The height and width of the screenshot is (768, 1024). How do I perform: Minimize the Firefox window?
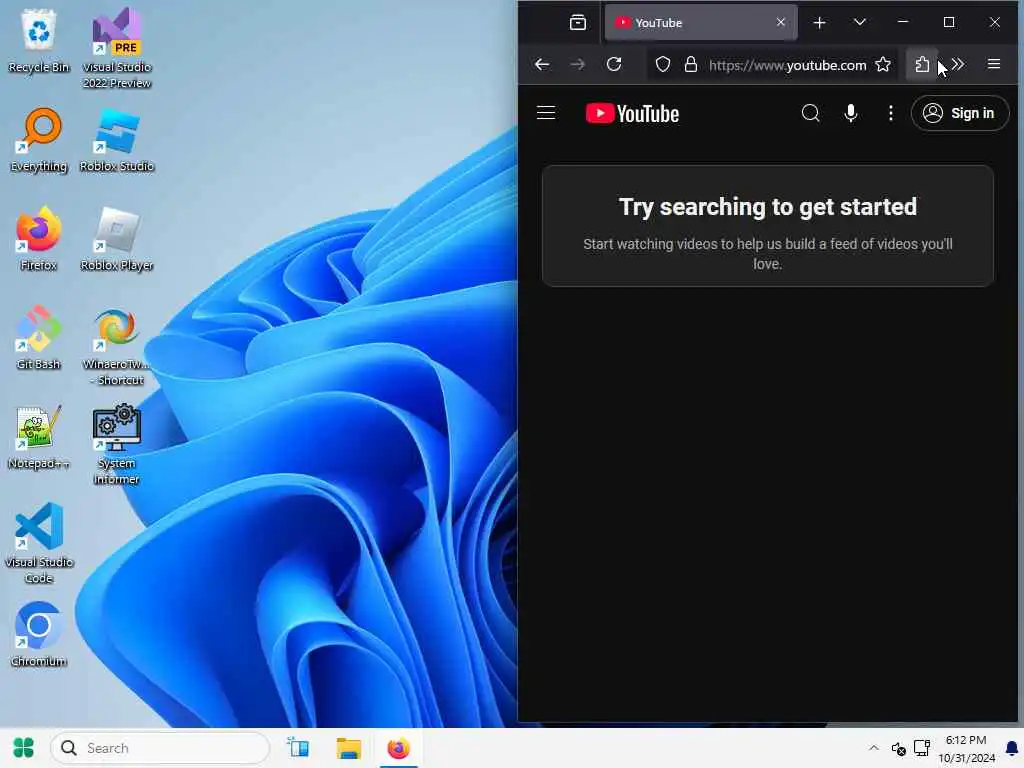(x=903, y=22)
